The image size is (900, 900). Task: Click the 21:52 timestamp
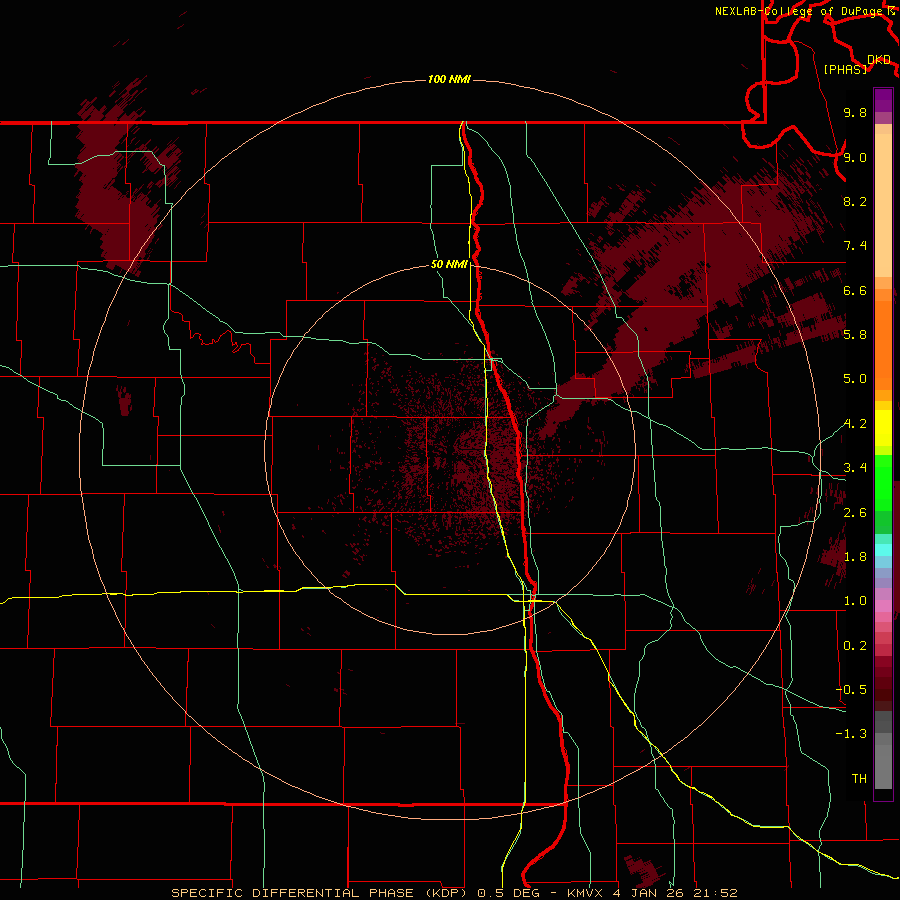point(715,893)
